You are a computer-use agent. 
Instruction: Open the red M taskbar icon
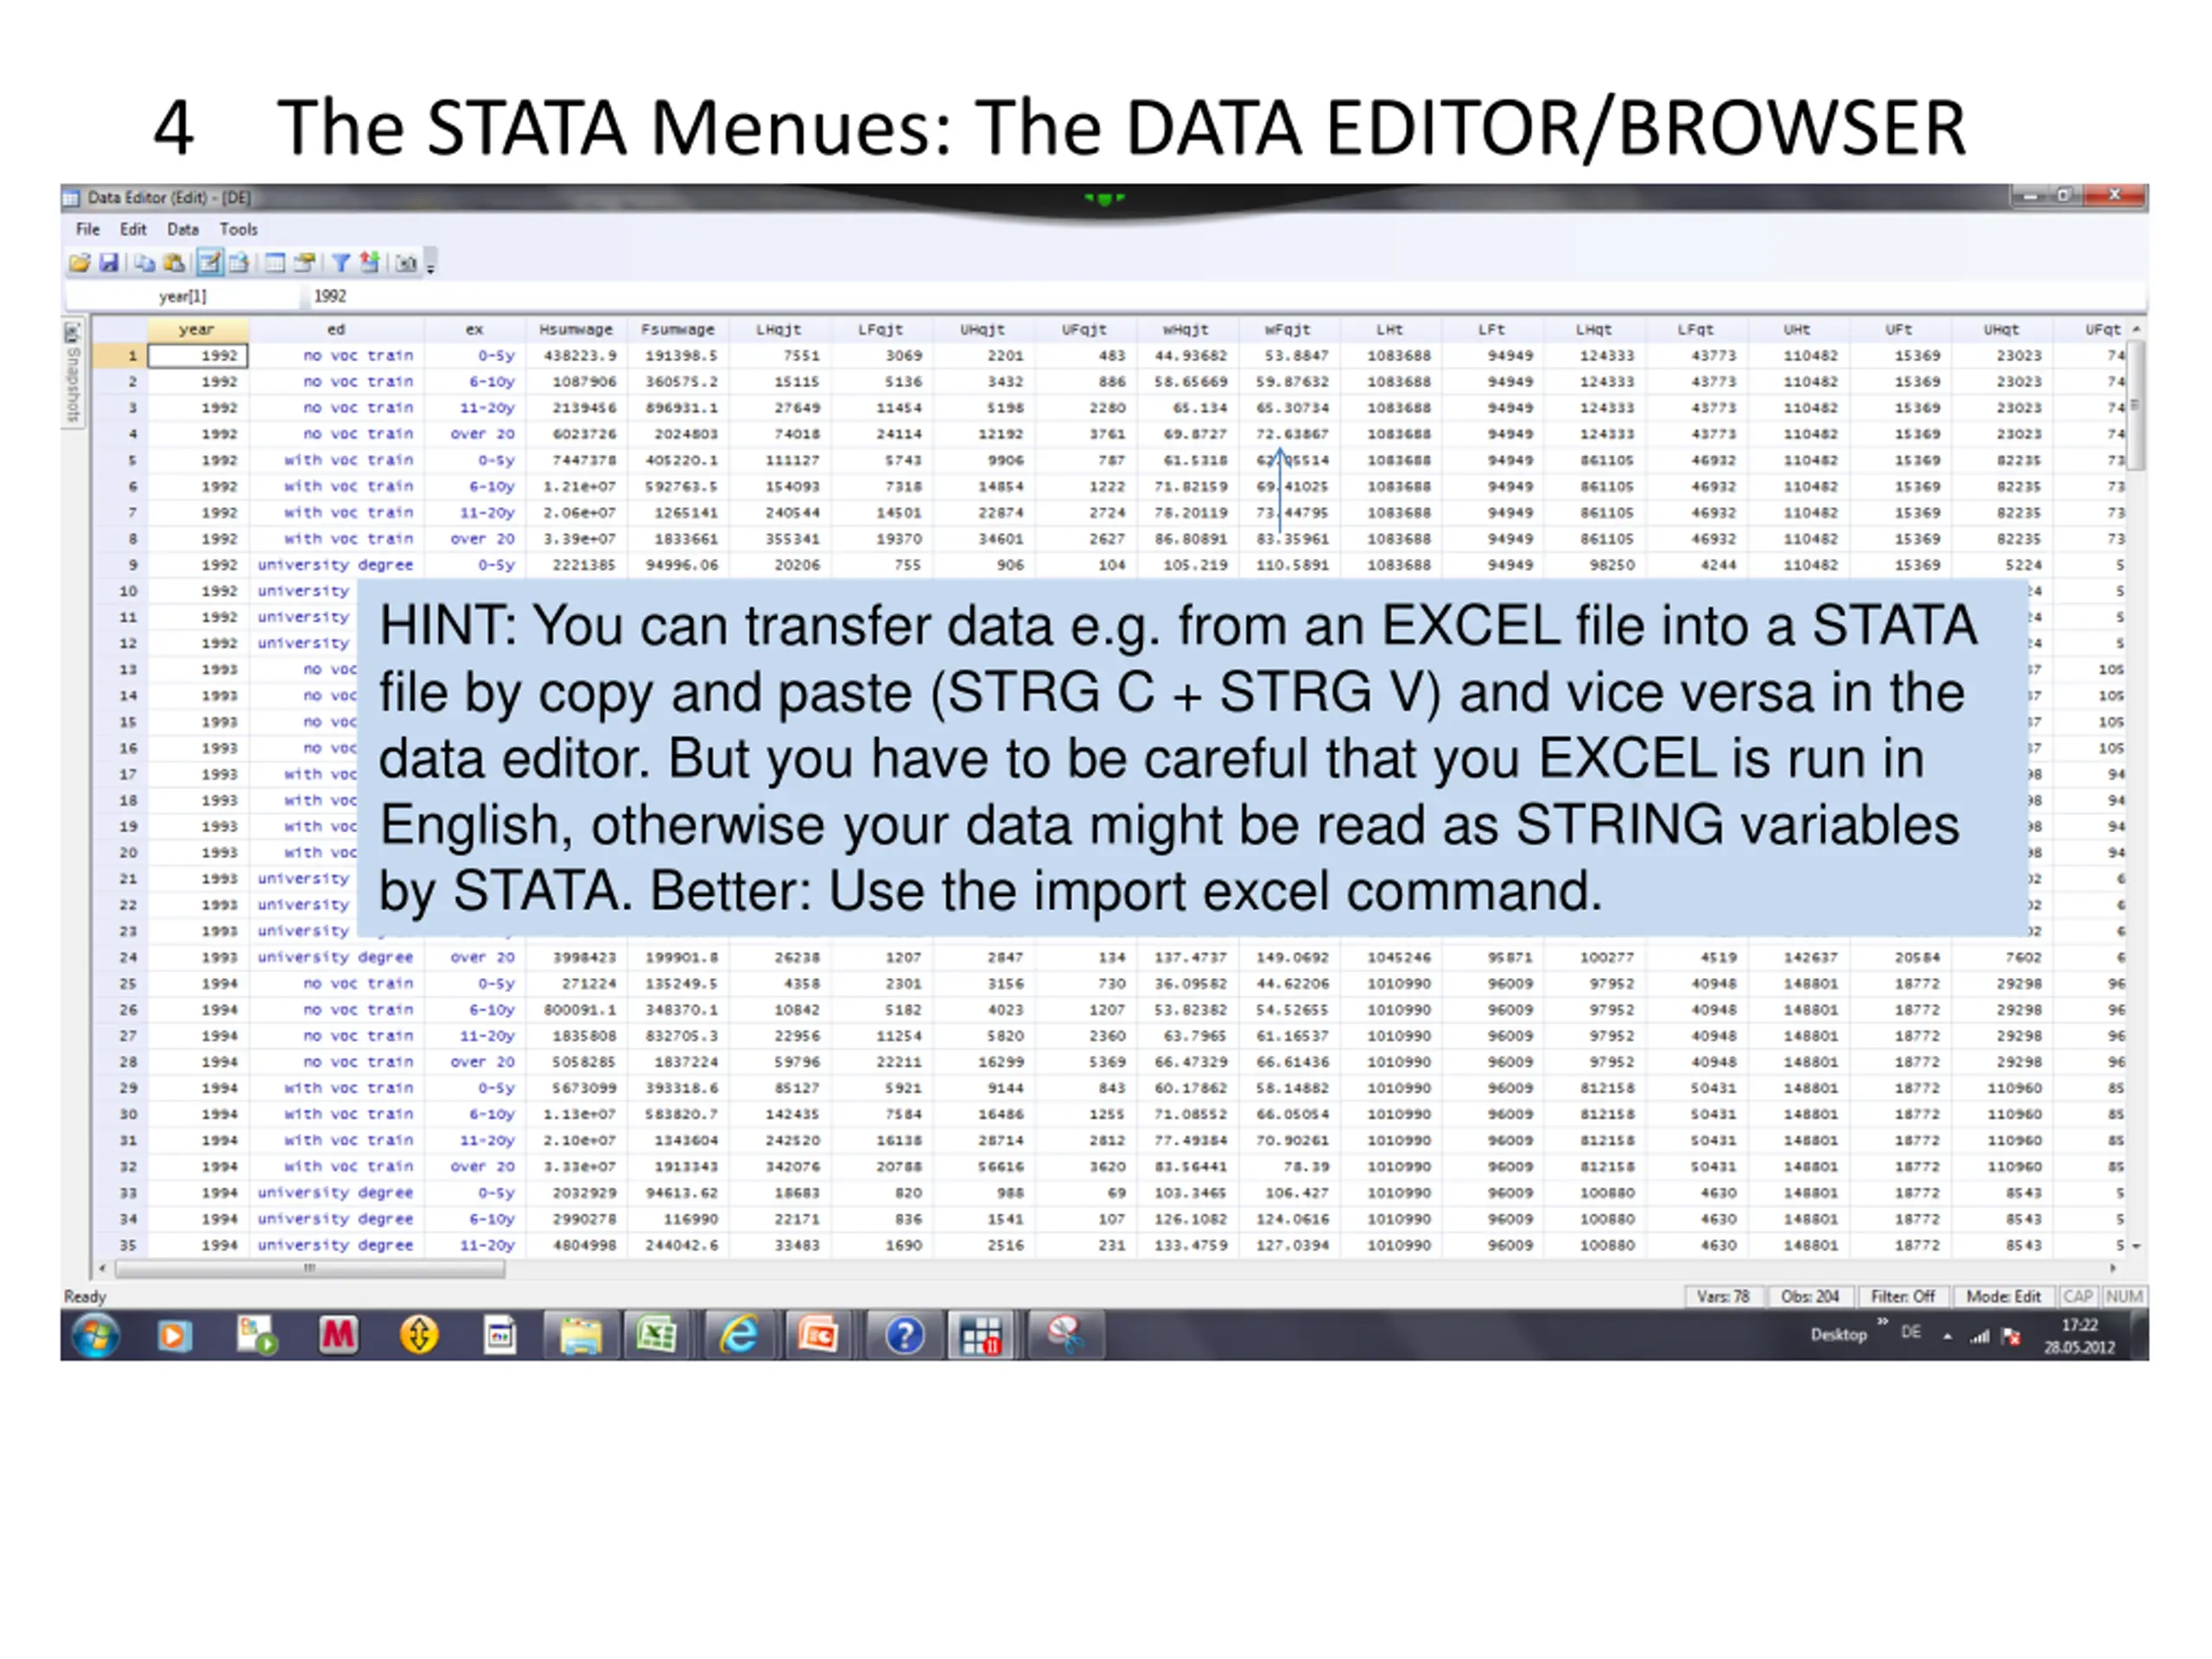[338, 1336]
